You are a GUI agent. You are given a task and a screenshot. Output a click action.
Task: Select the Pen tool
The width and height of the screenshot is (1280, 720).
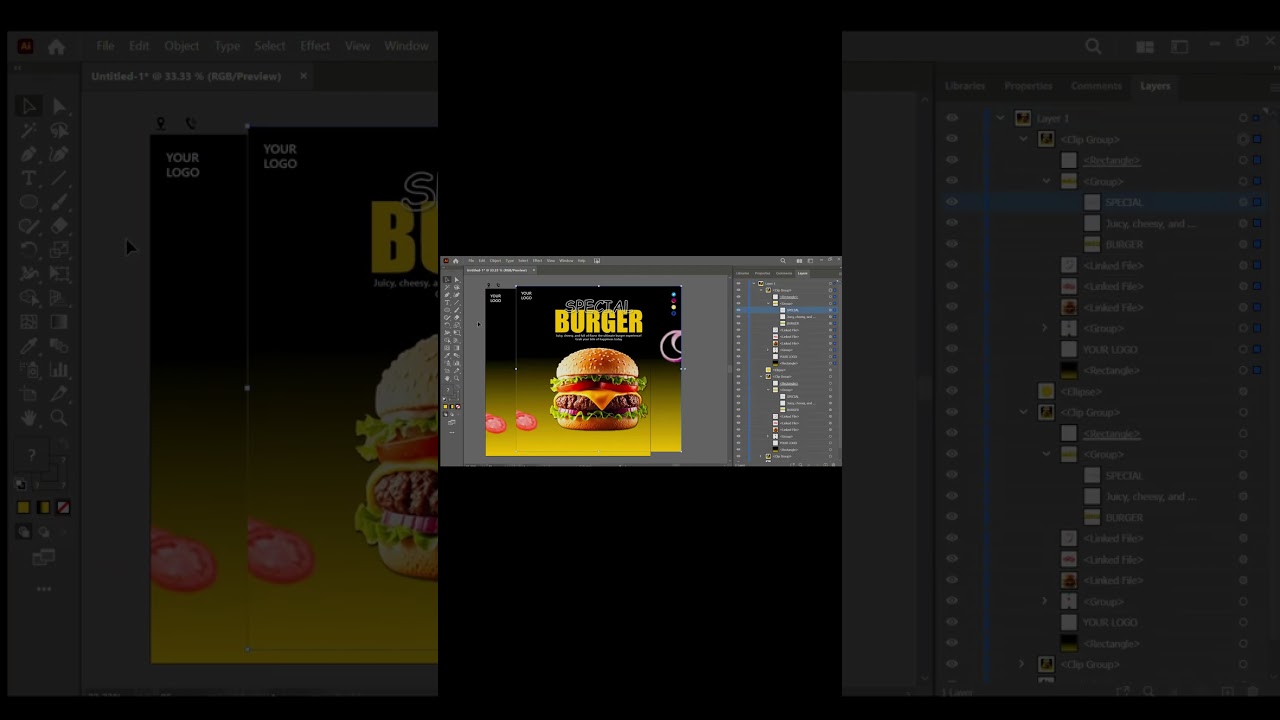click(29, 154)
